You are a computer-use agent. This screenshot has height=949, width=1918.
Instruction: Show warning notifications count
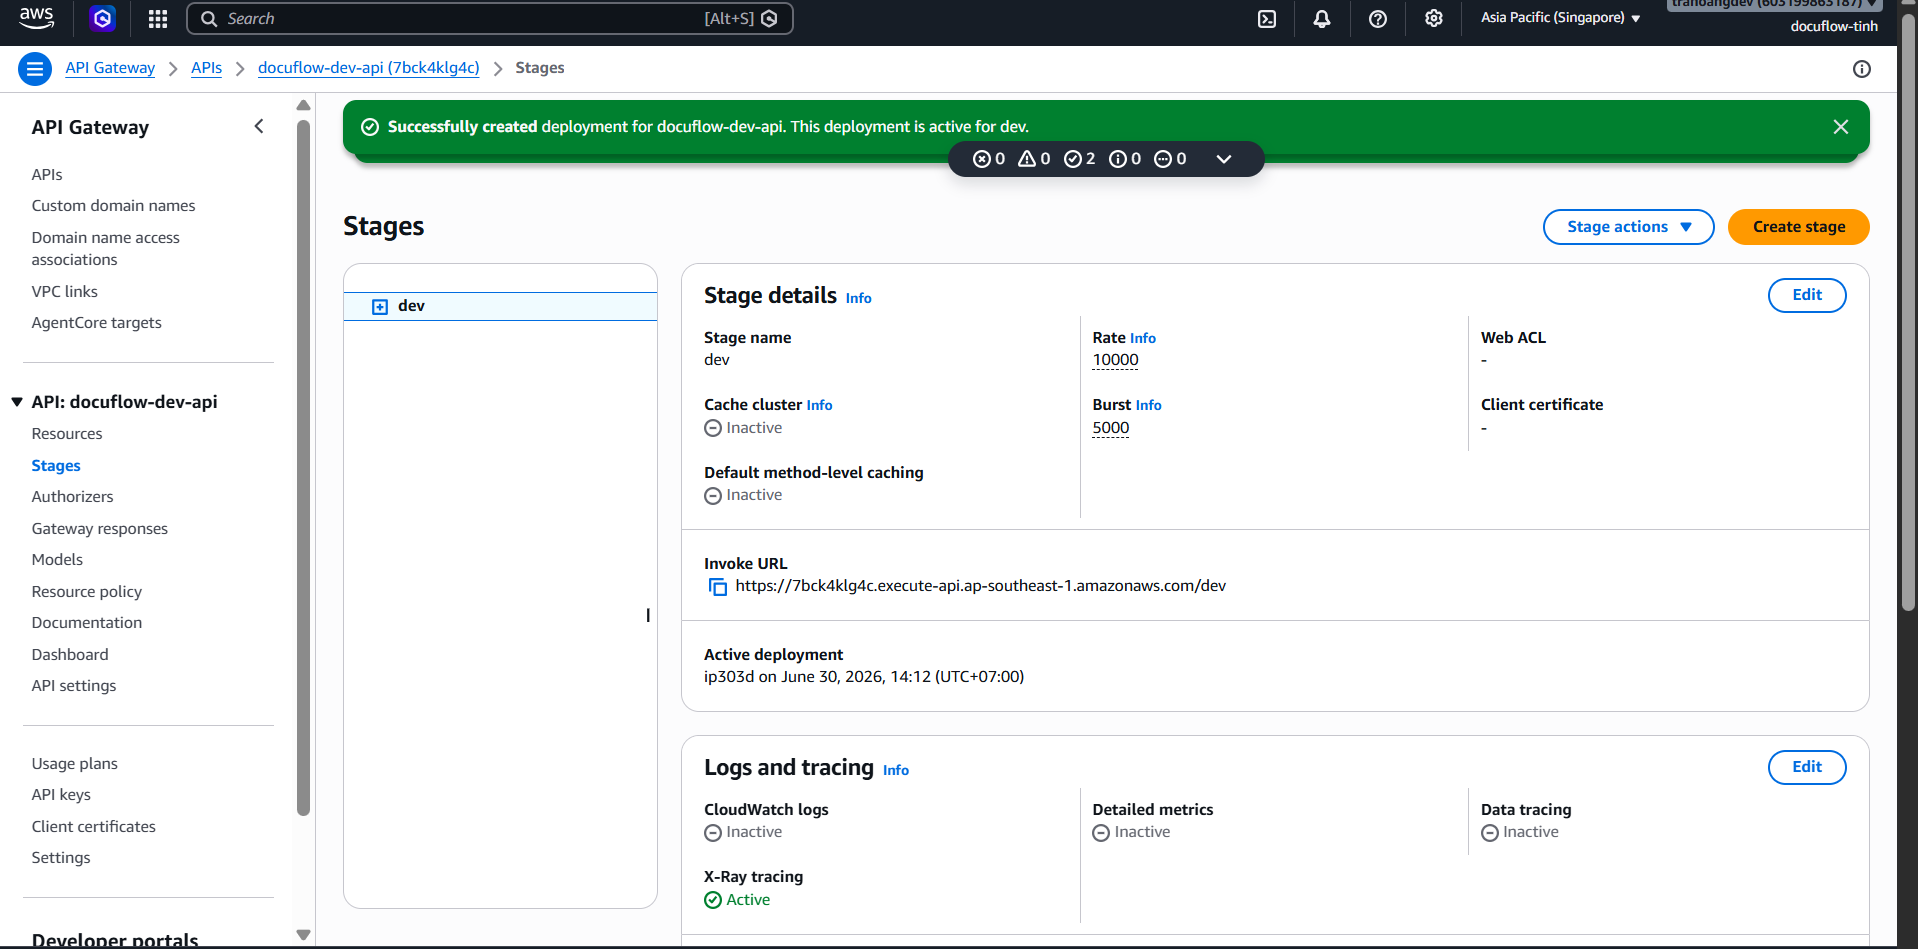click(x=1034, y=159)
